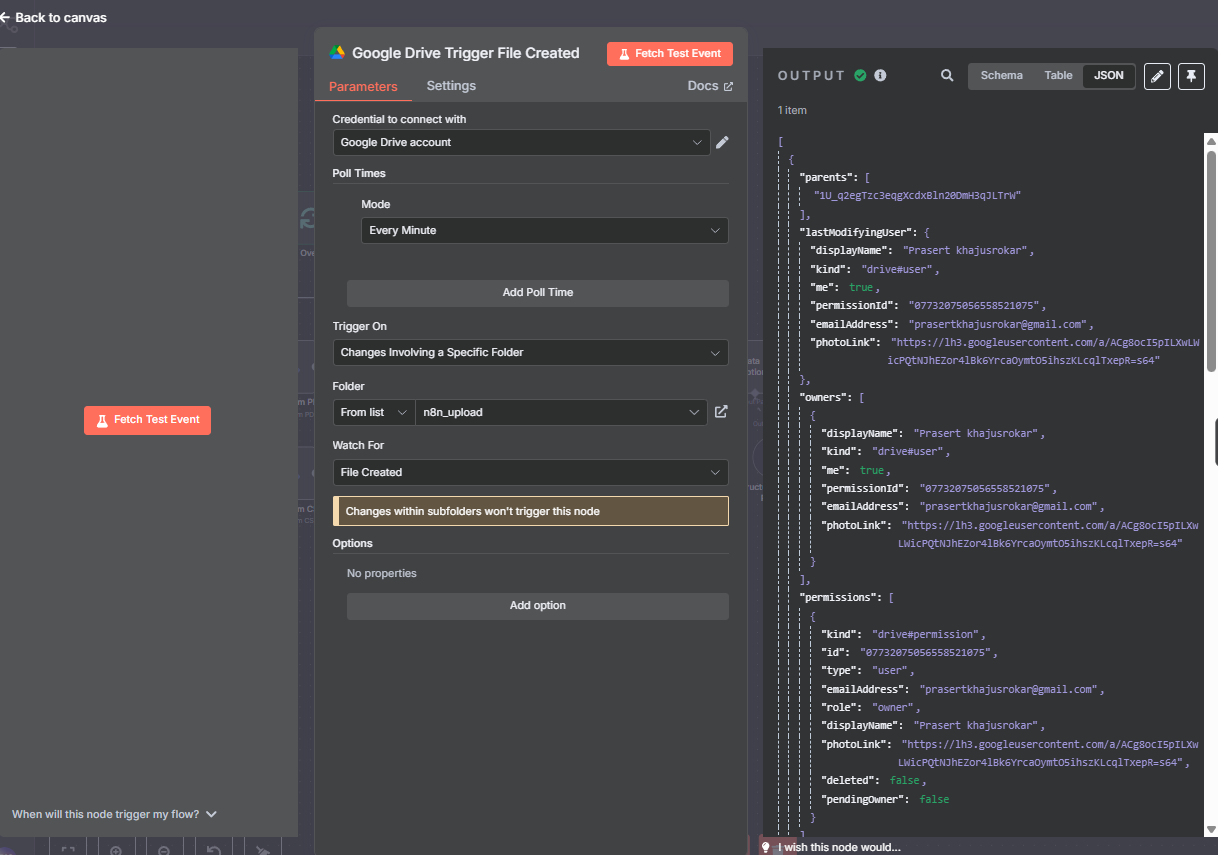The image size is (1218, 855).
Task: Click the '1 item' count text
Action: [x=792, y=110]
